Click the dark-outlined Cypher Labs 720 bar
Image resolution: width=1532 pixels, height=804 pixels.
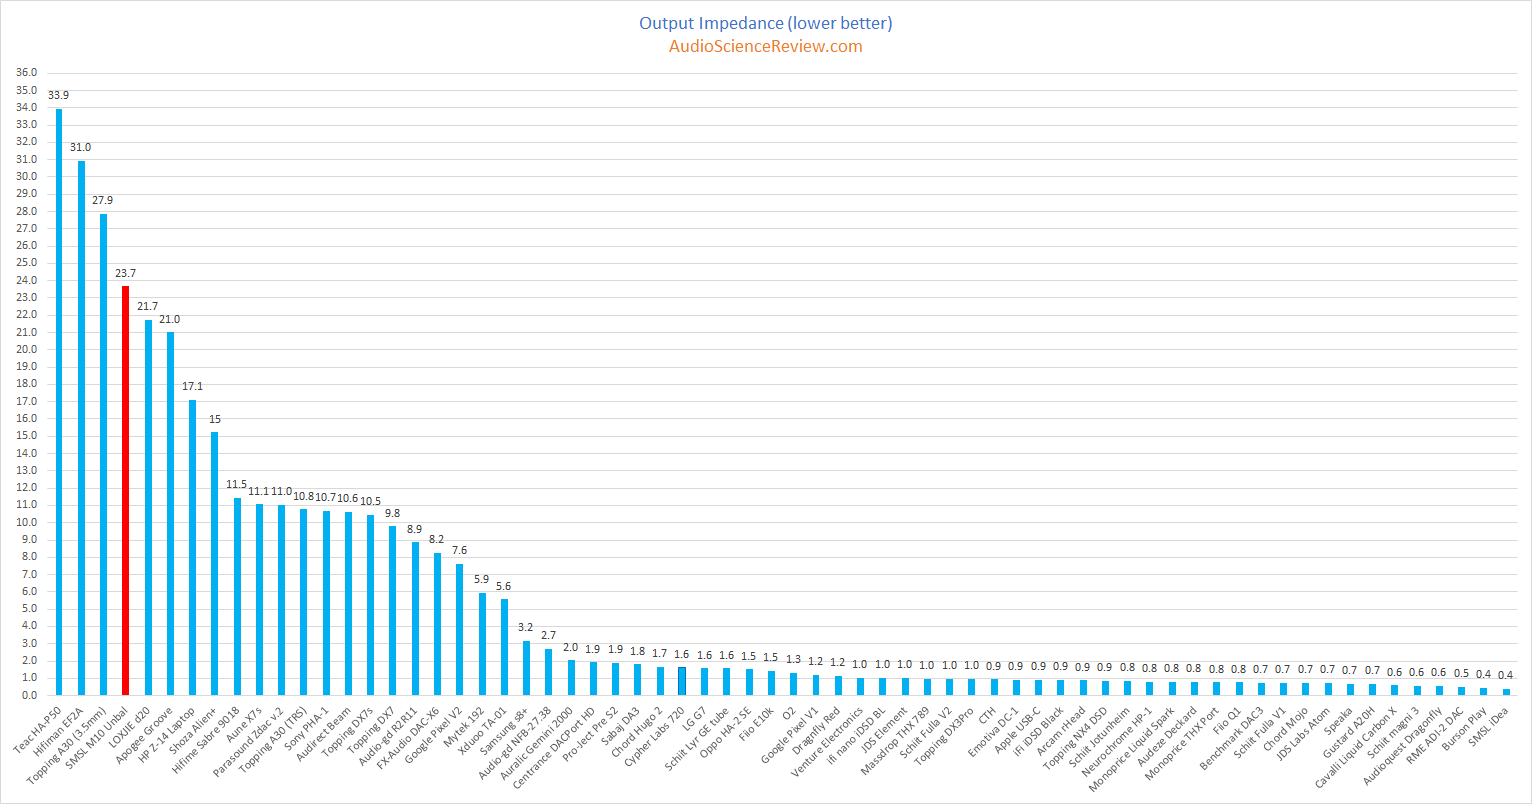[x=681, y=681]
